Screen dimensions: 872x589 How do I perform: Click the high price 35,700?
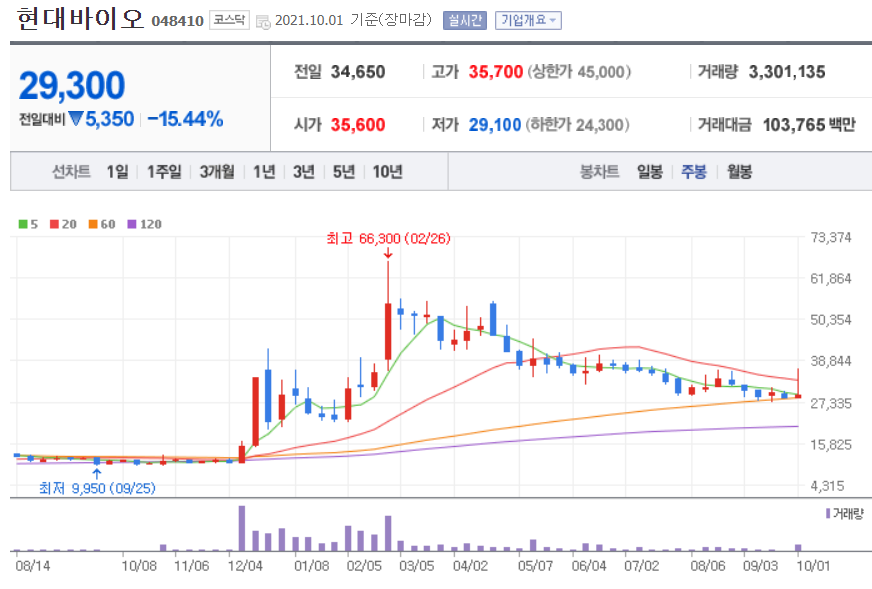(496, 72)
